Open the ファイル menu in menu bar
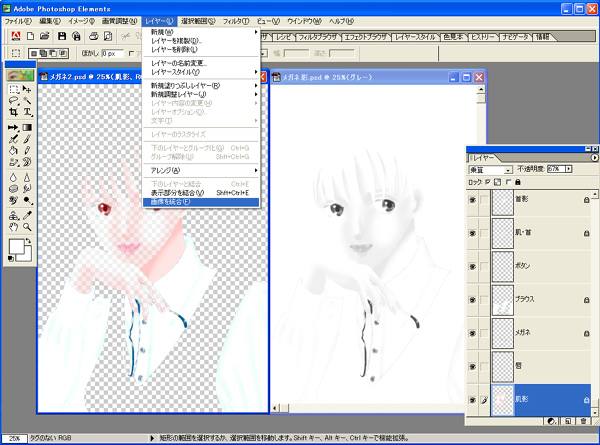 [18, 21]
